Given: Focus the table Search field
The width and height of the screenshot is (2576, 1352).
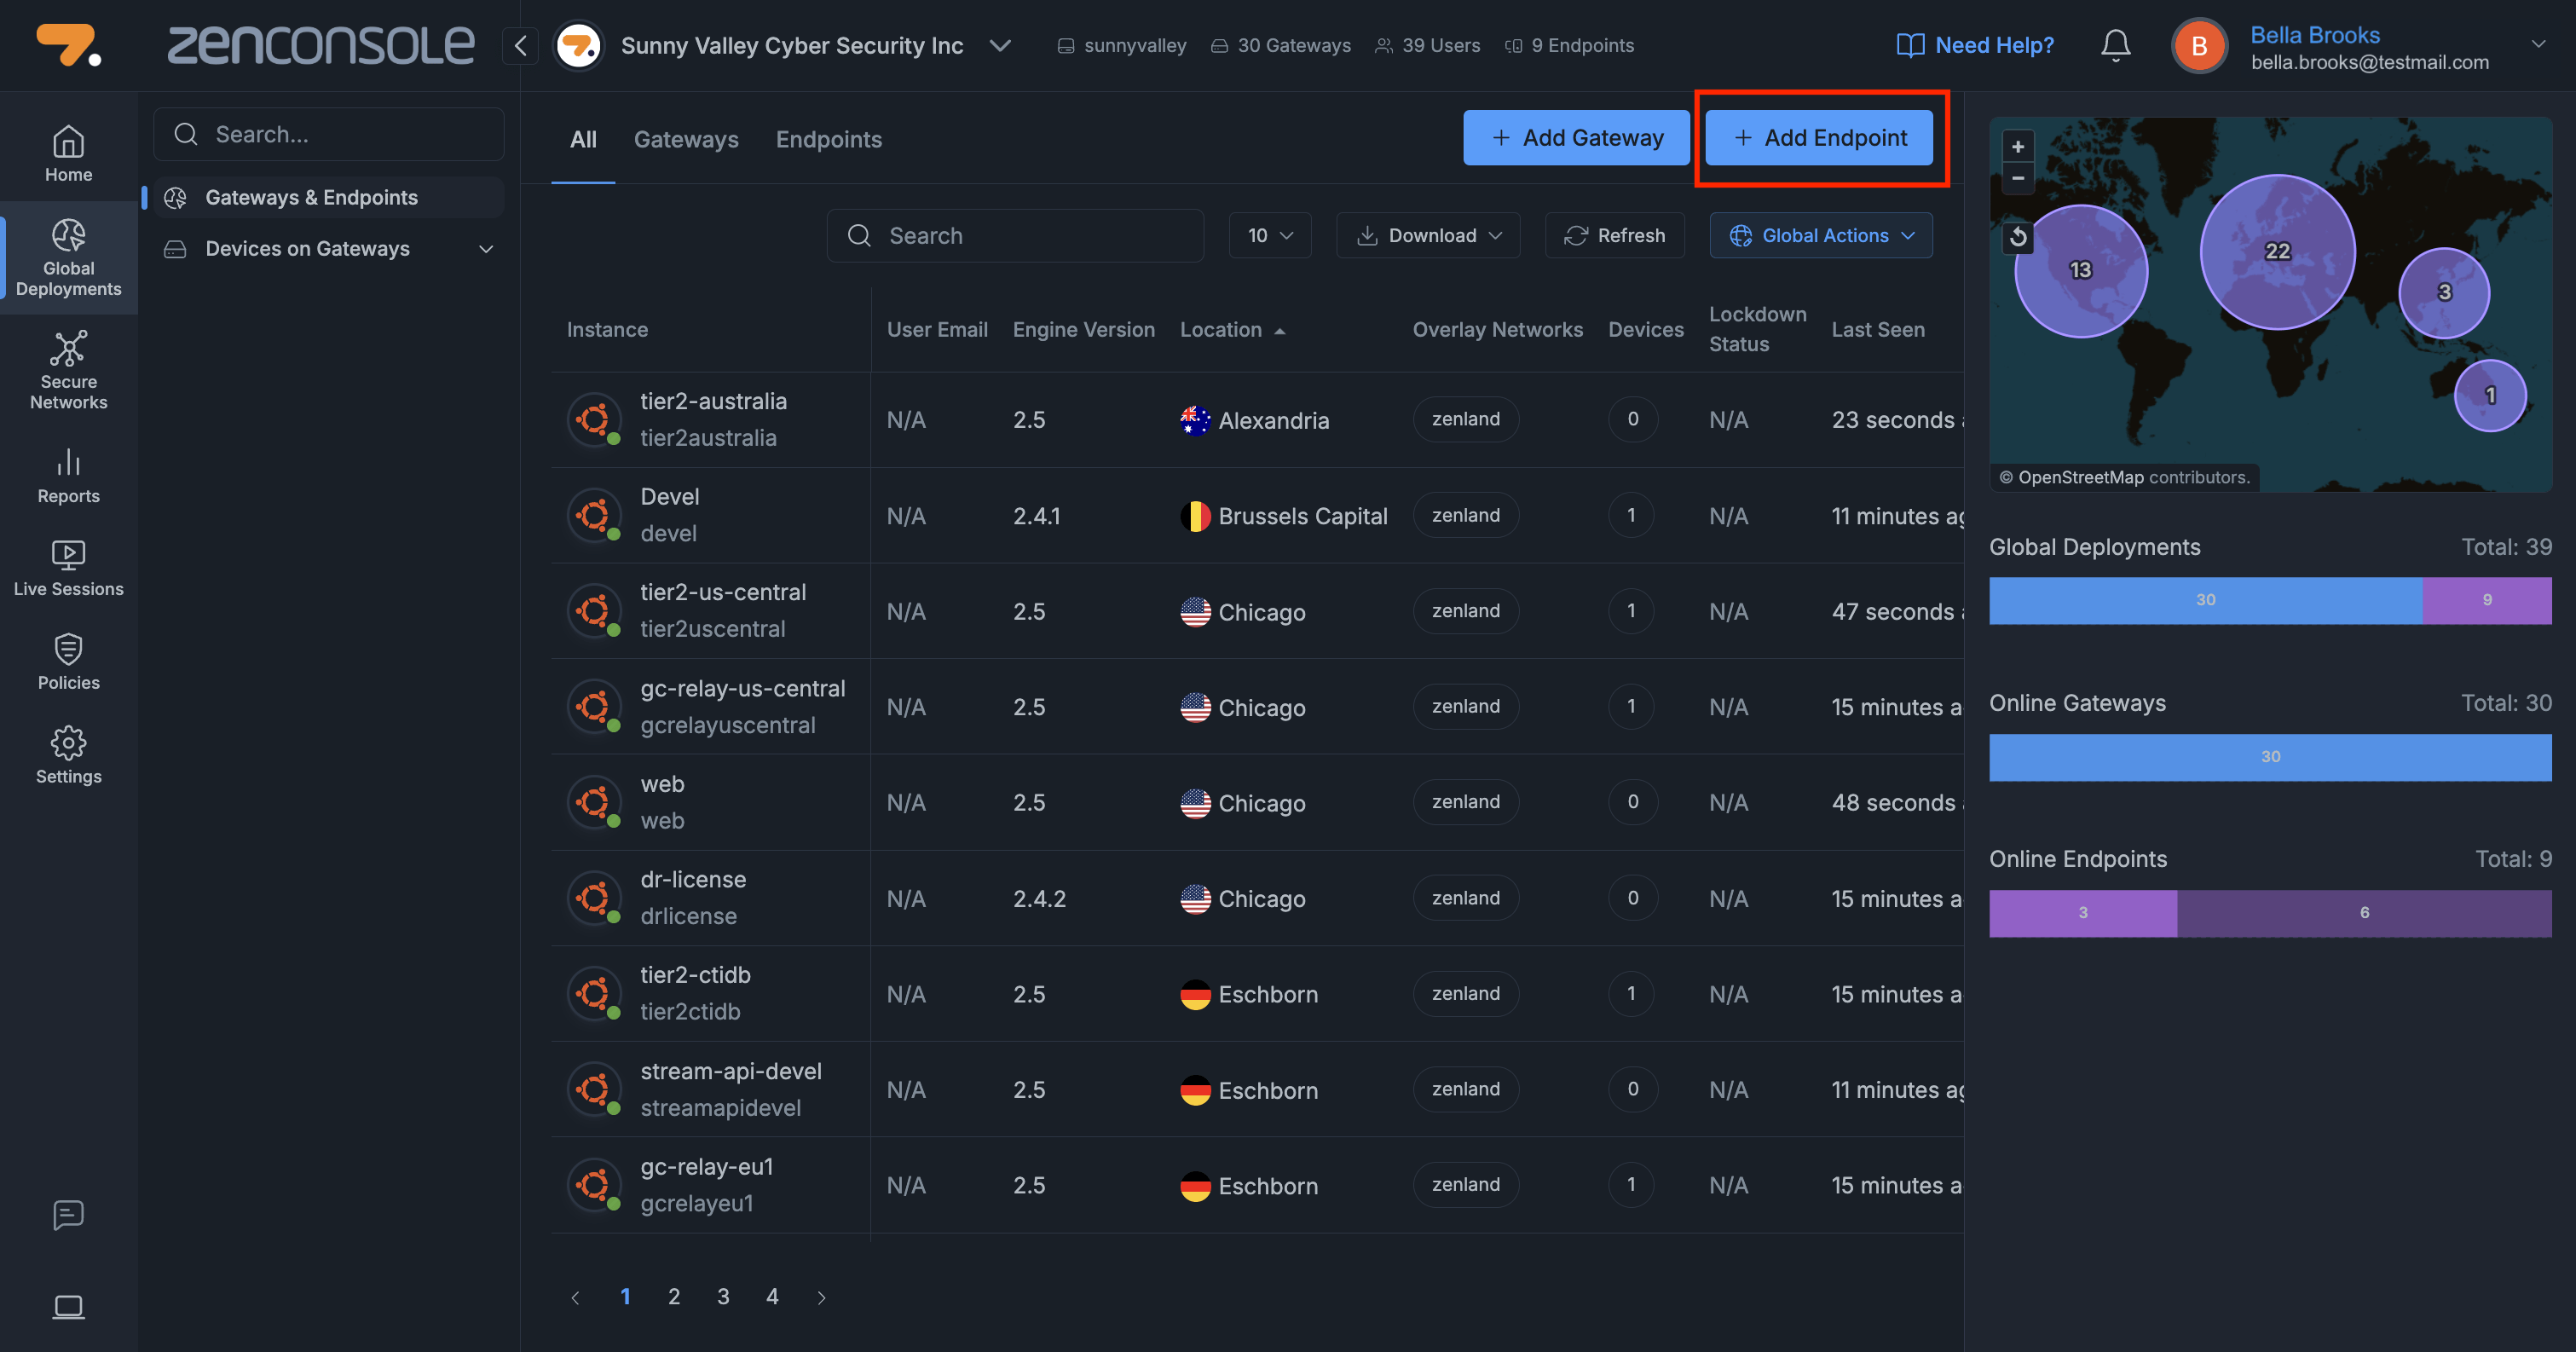Looking at the screenshot, I should point(1015,235).
